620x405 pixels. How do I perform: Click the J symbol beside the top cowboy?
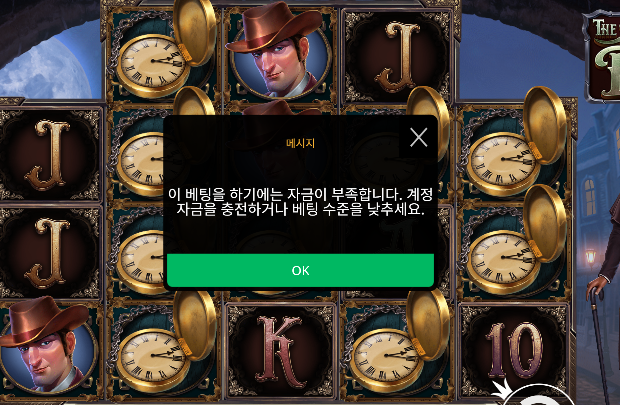tap(398, 56)
